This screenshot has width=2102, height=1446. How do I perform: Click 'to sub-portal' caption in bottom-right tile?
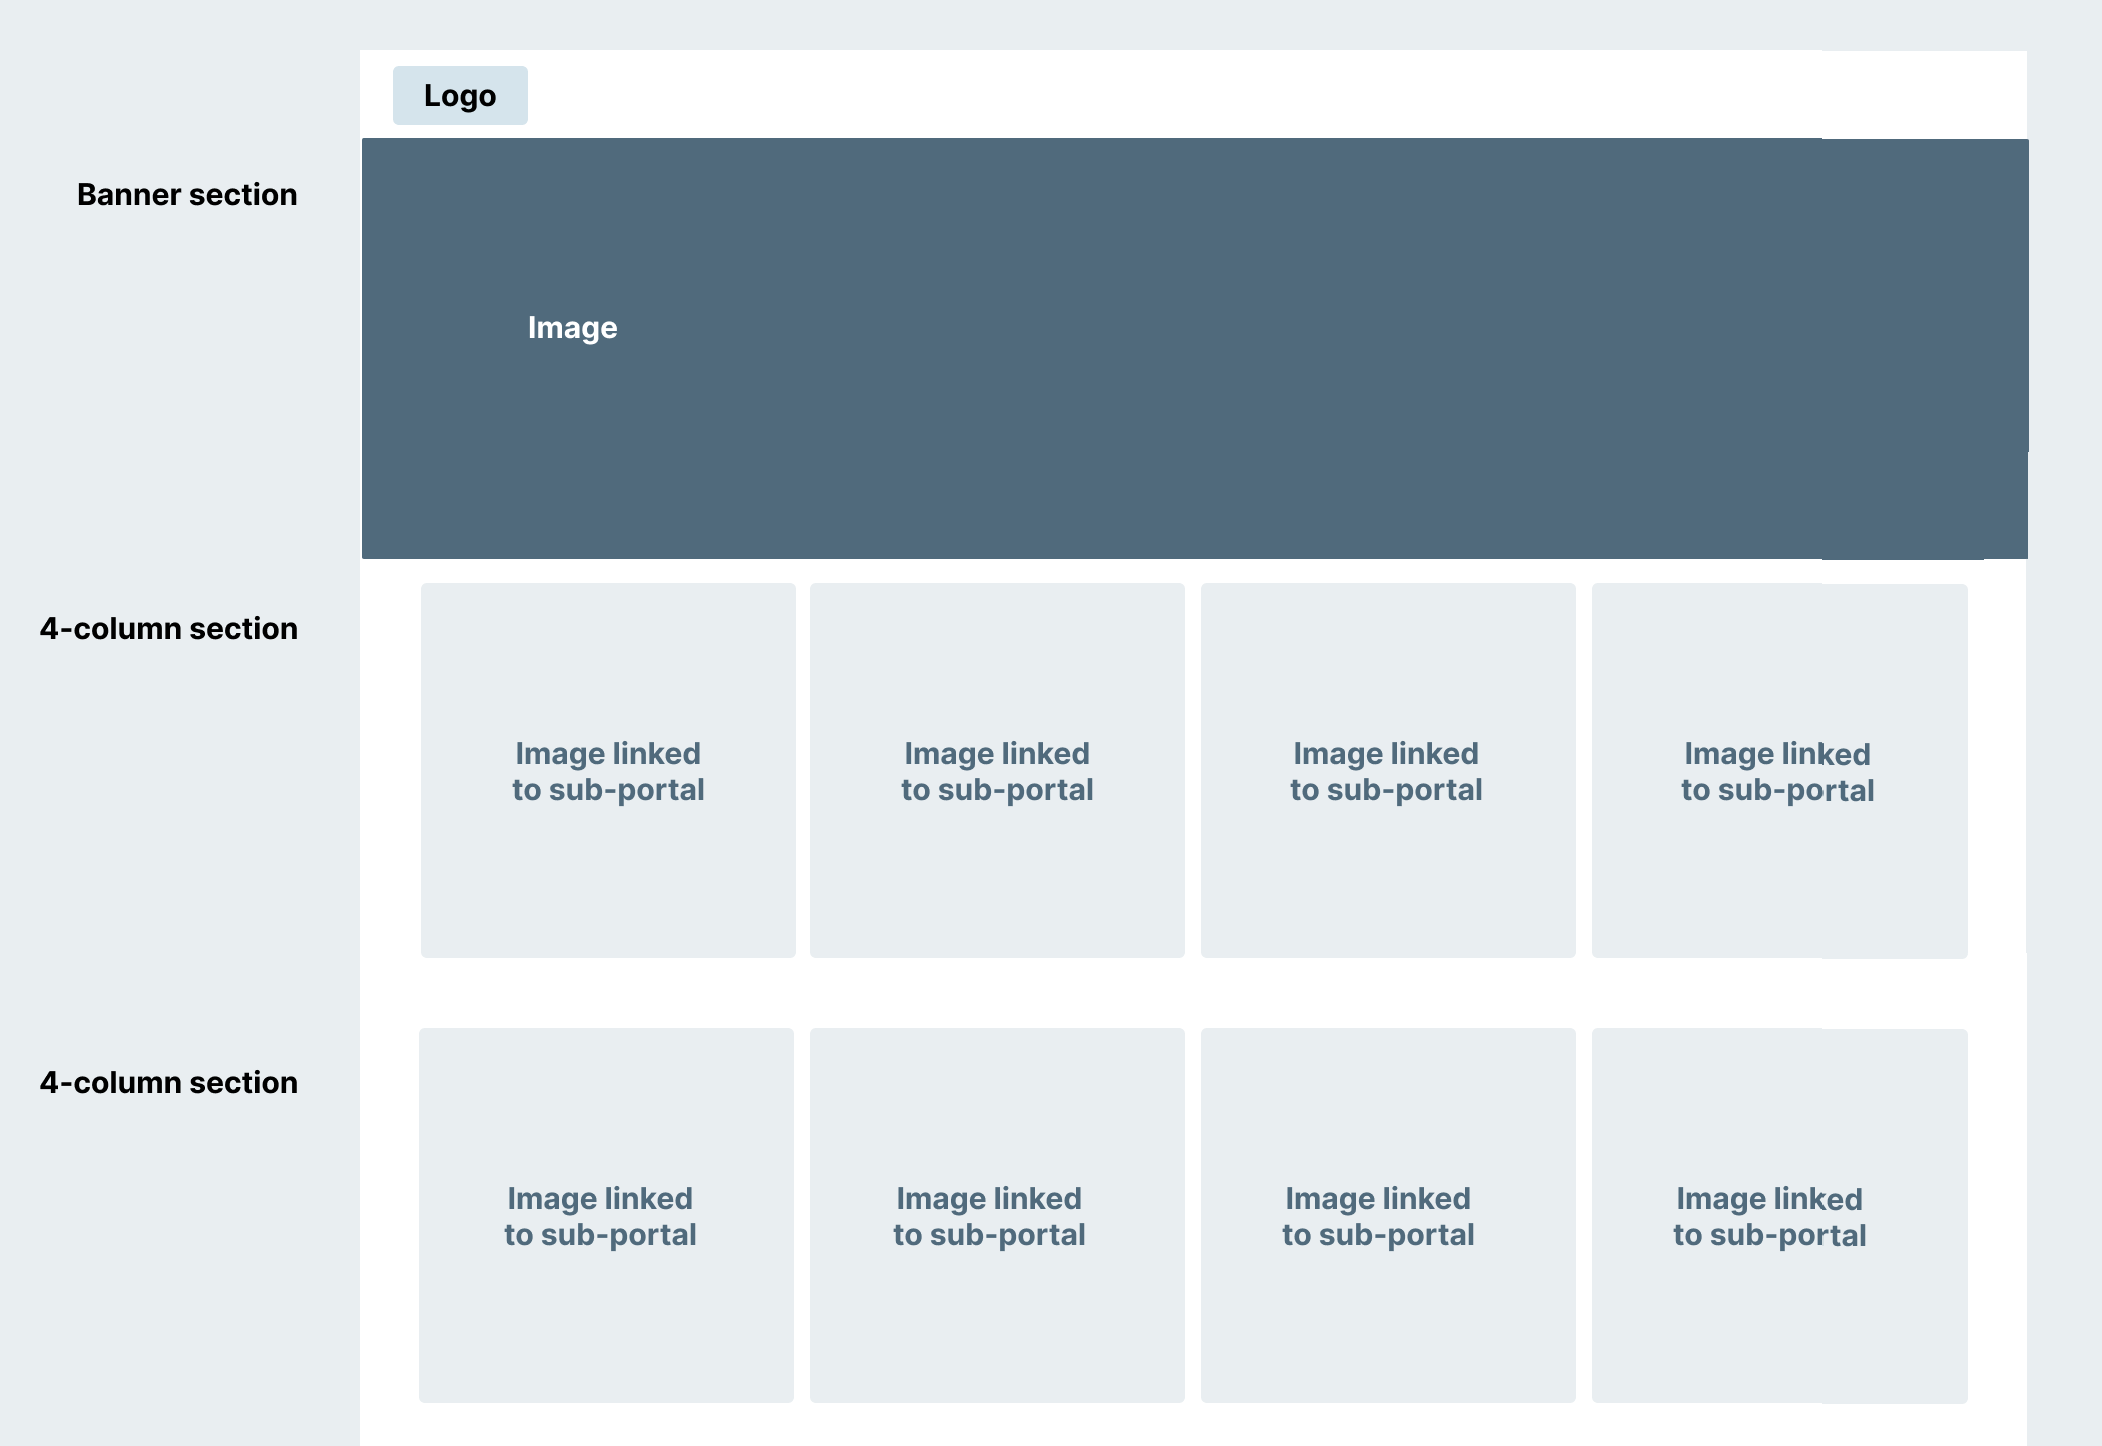[1769, 1235]
